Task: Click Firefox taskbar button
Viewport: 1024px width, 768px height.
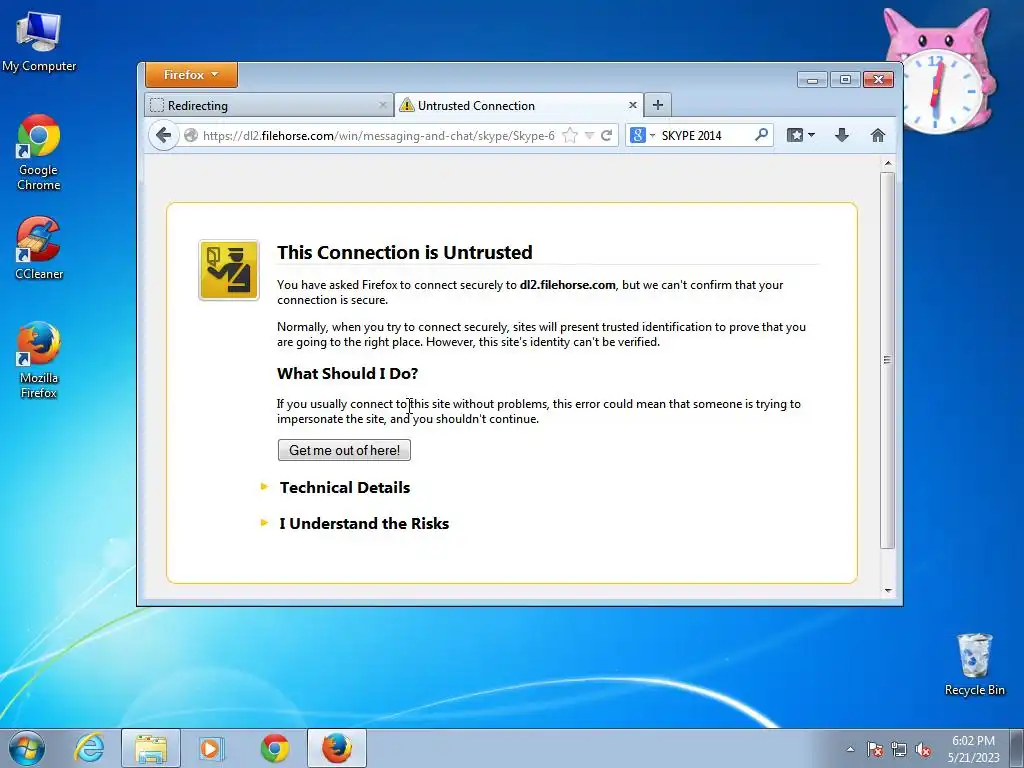Action: pos(337,748)
